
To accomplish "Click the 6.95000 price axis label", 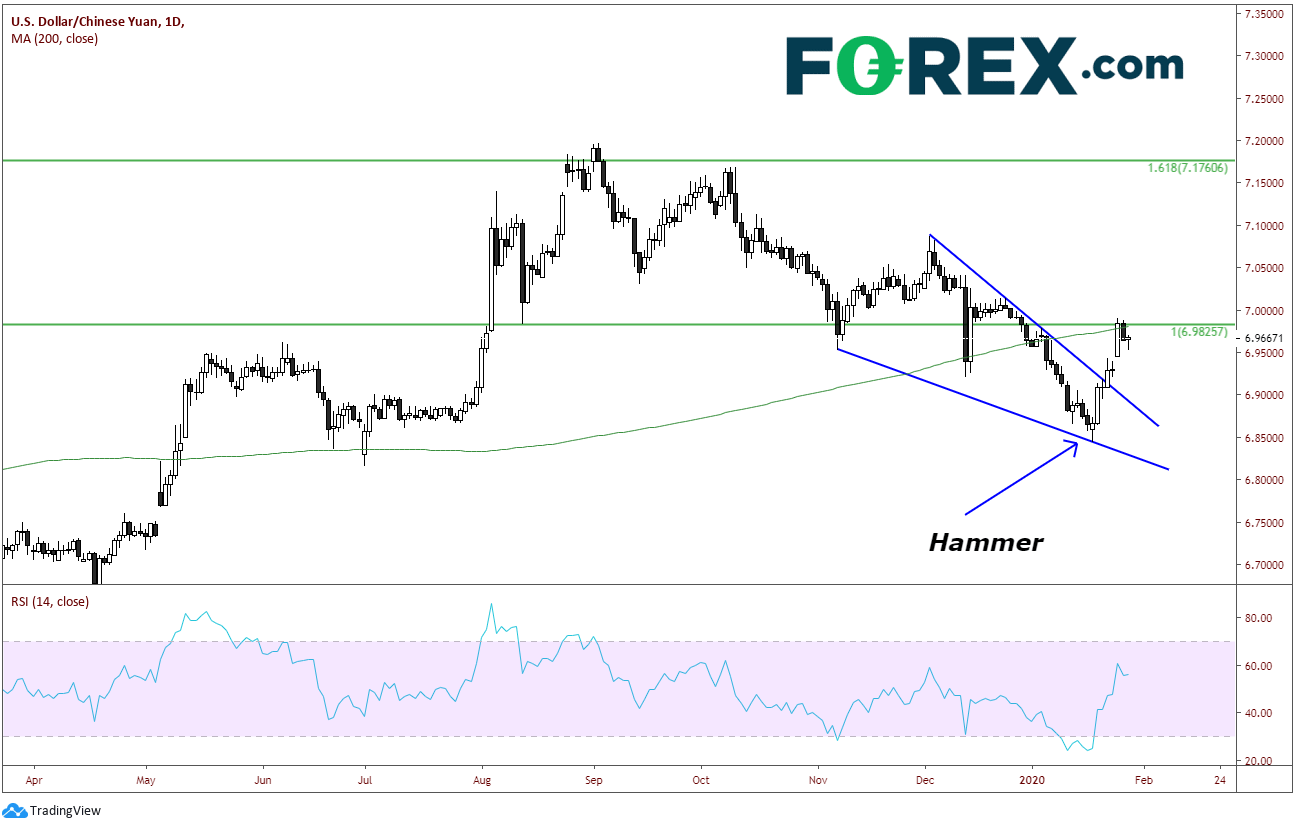I will (x=1263, y=353).
